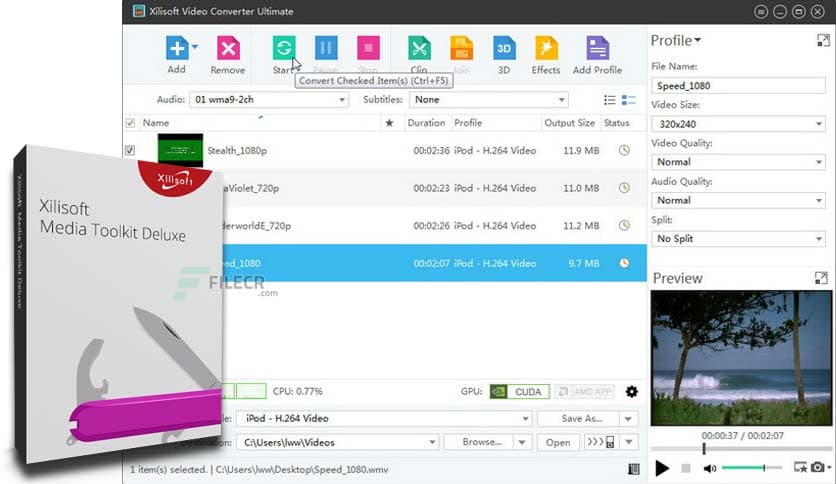Open the Audio track dropdown
836x484 pixels.
point(269,100)
